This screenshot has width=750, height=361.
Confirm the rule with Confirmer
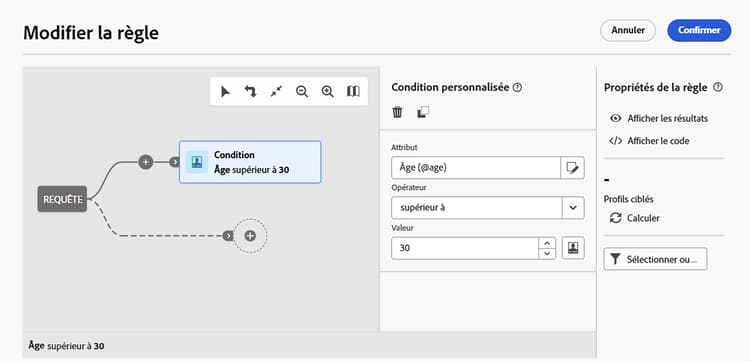click(699, 30)
